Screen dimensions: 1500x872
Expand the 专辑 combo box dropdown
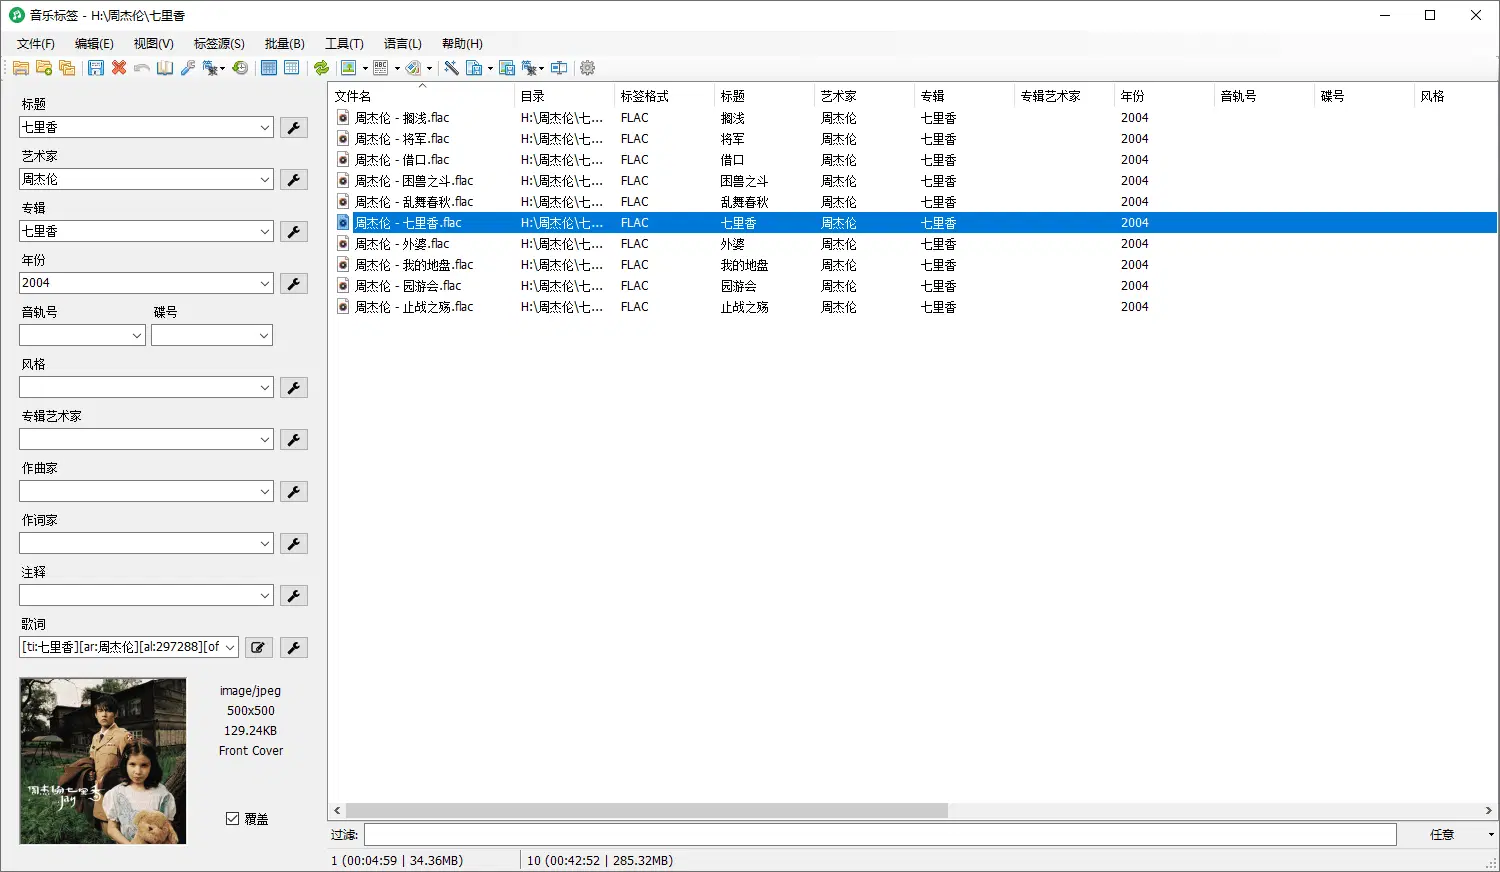pos(265,232)
